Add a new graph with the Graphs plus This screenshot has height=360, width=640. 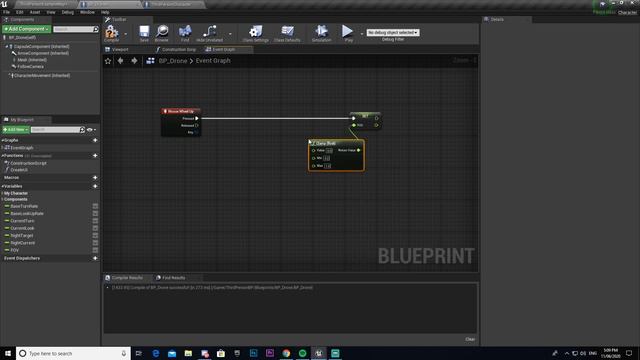(95, 140)
